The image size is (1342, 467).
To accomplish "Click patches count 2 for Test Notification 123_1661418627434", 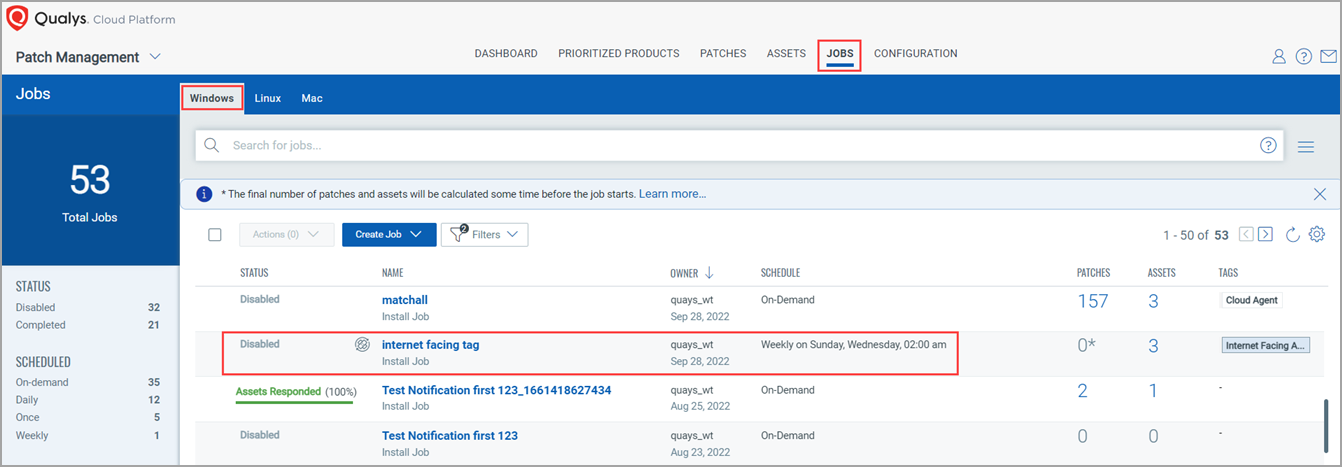I will click(x=1082, y=391).
